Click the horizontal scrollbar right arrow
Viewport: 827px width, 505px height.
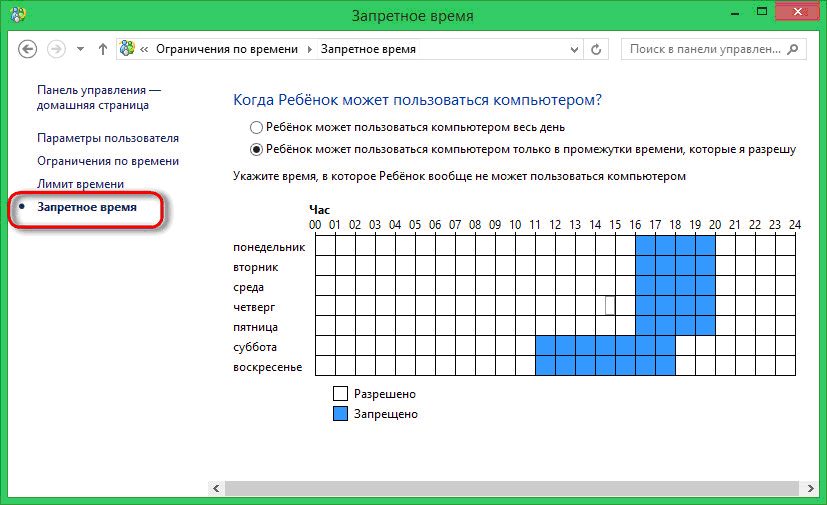pos(810,488)
